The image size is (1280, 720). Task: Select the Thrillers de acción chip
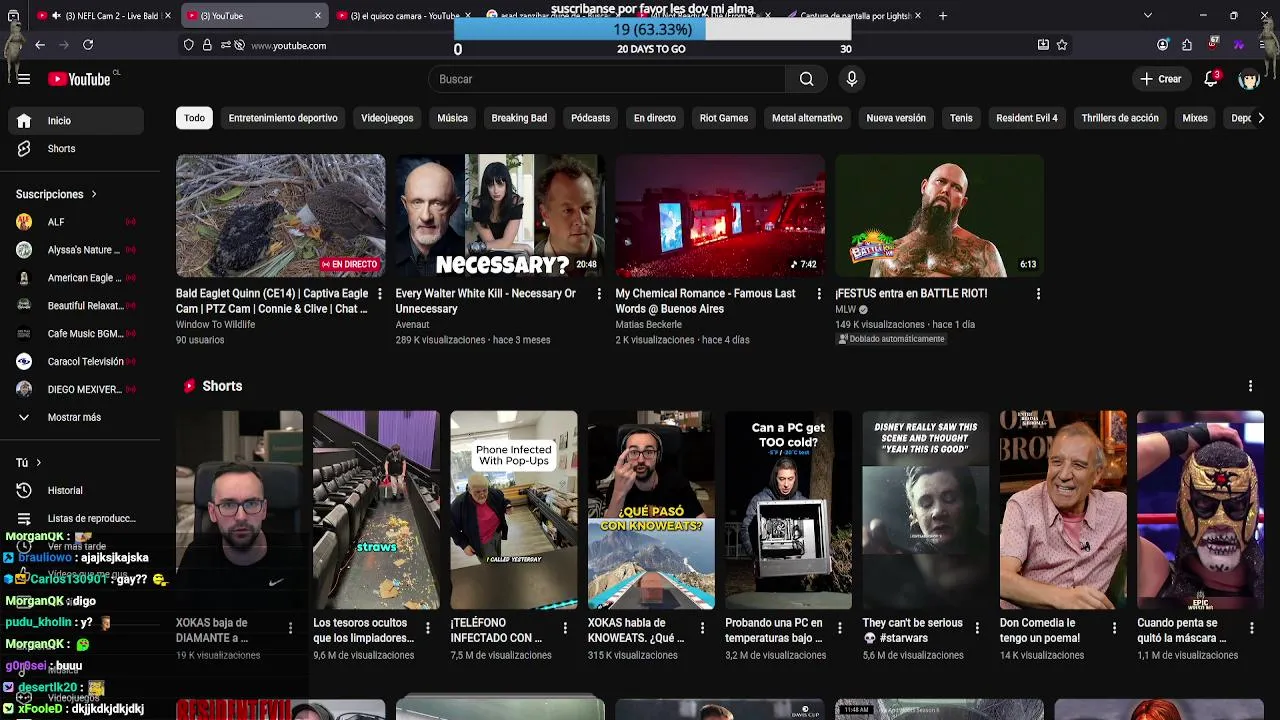pyautogui.click(x=1120, y=118)
